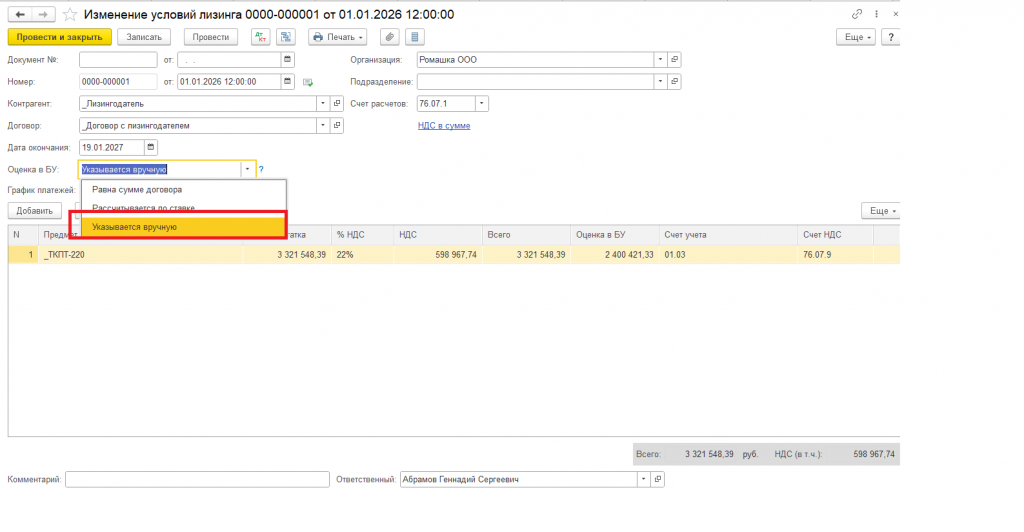Expand the Оценка в БУ dropdown arrow
Screen dimensions: 1024x532
click(x=248, y=169)
